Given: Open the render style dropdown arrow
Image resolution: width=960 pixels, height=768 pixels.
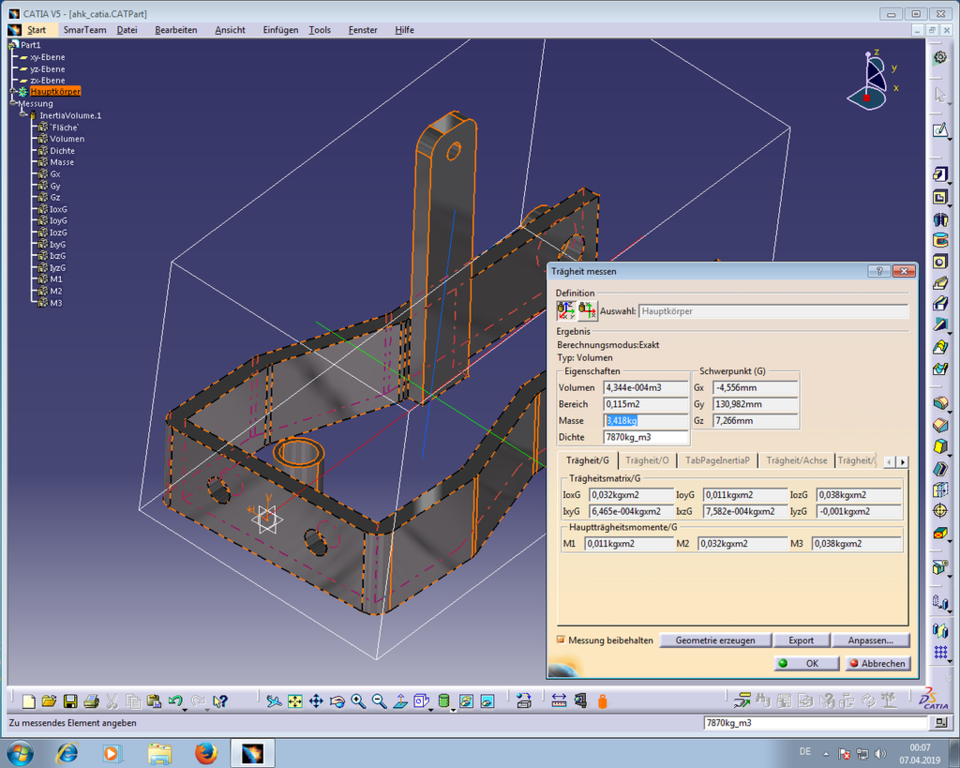Looking at the screenshot, I should tap(430, 710).
